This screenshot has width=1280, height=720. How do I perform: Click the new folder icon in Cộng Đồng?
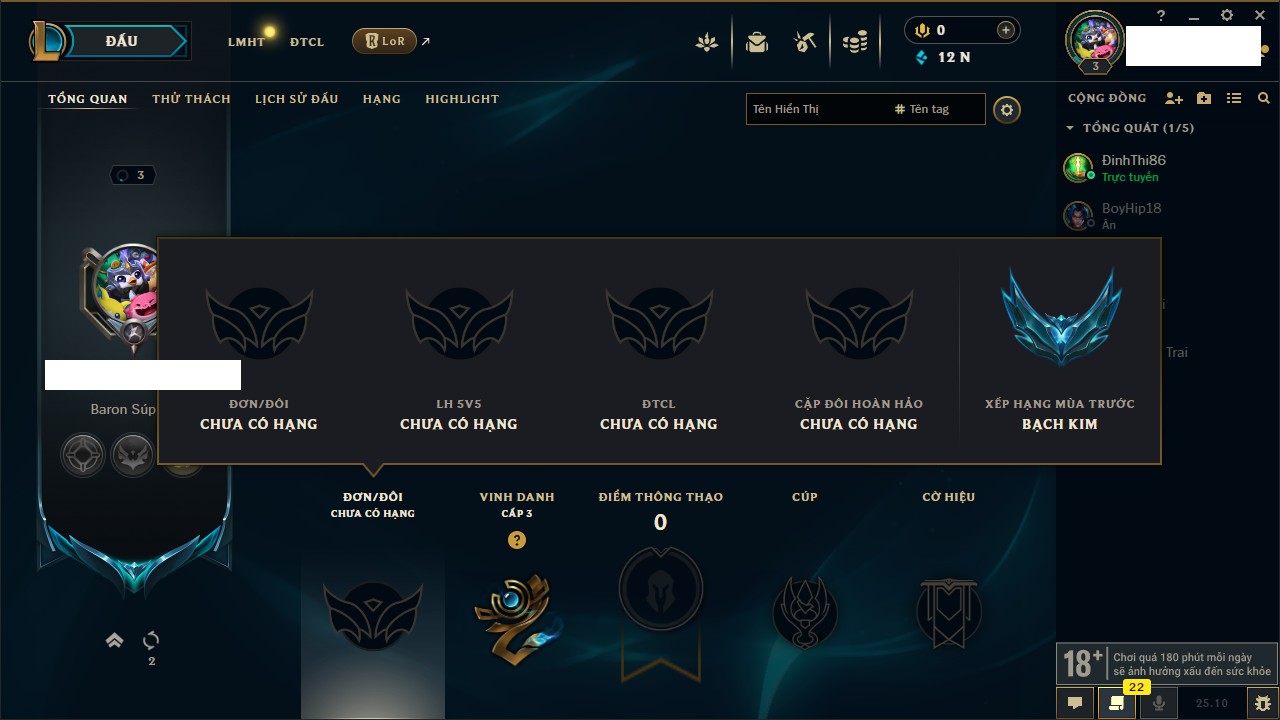(x=1204, y=98)
